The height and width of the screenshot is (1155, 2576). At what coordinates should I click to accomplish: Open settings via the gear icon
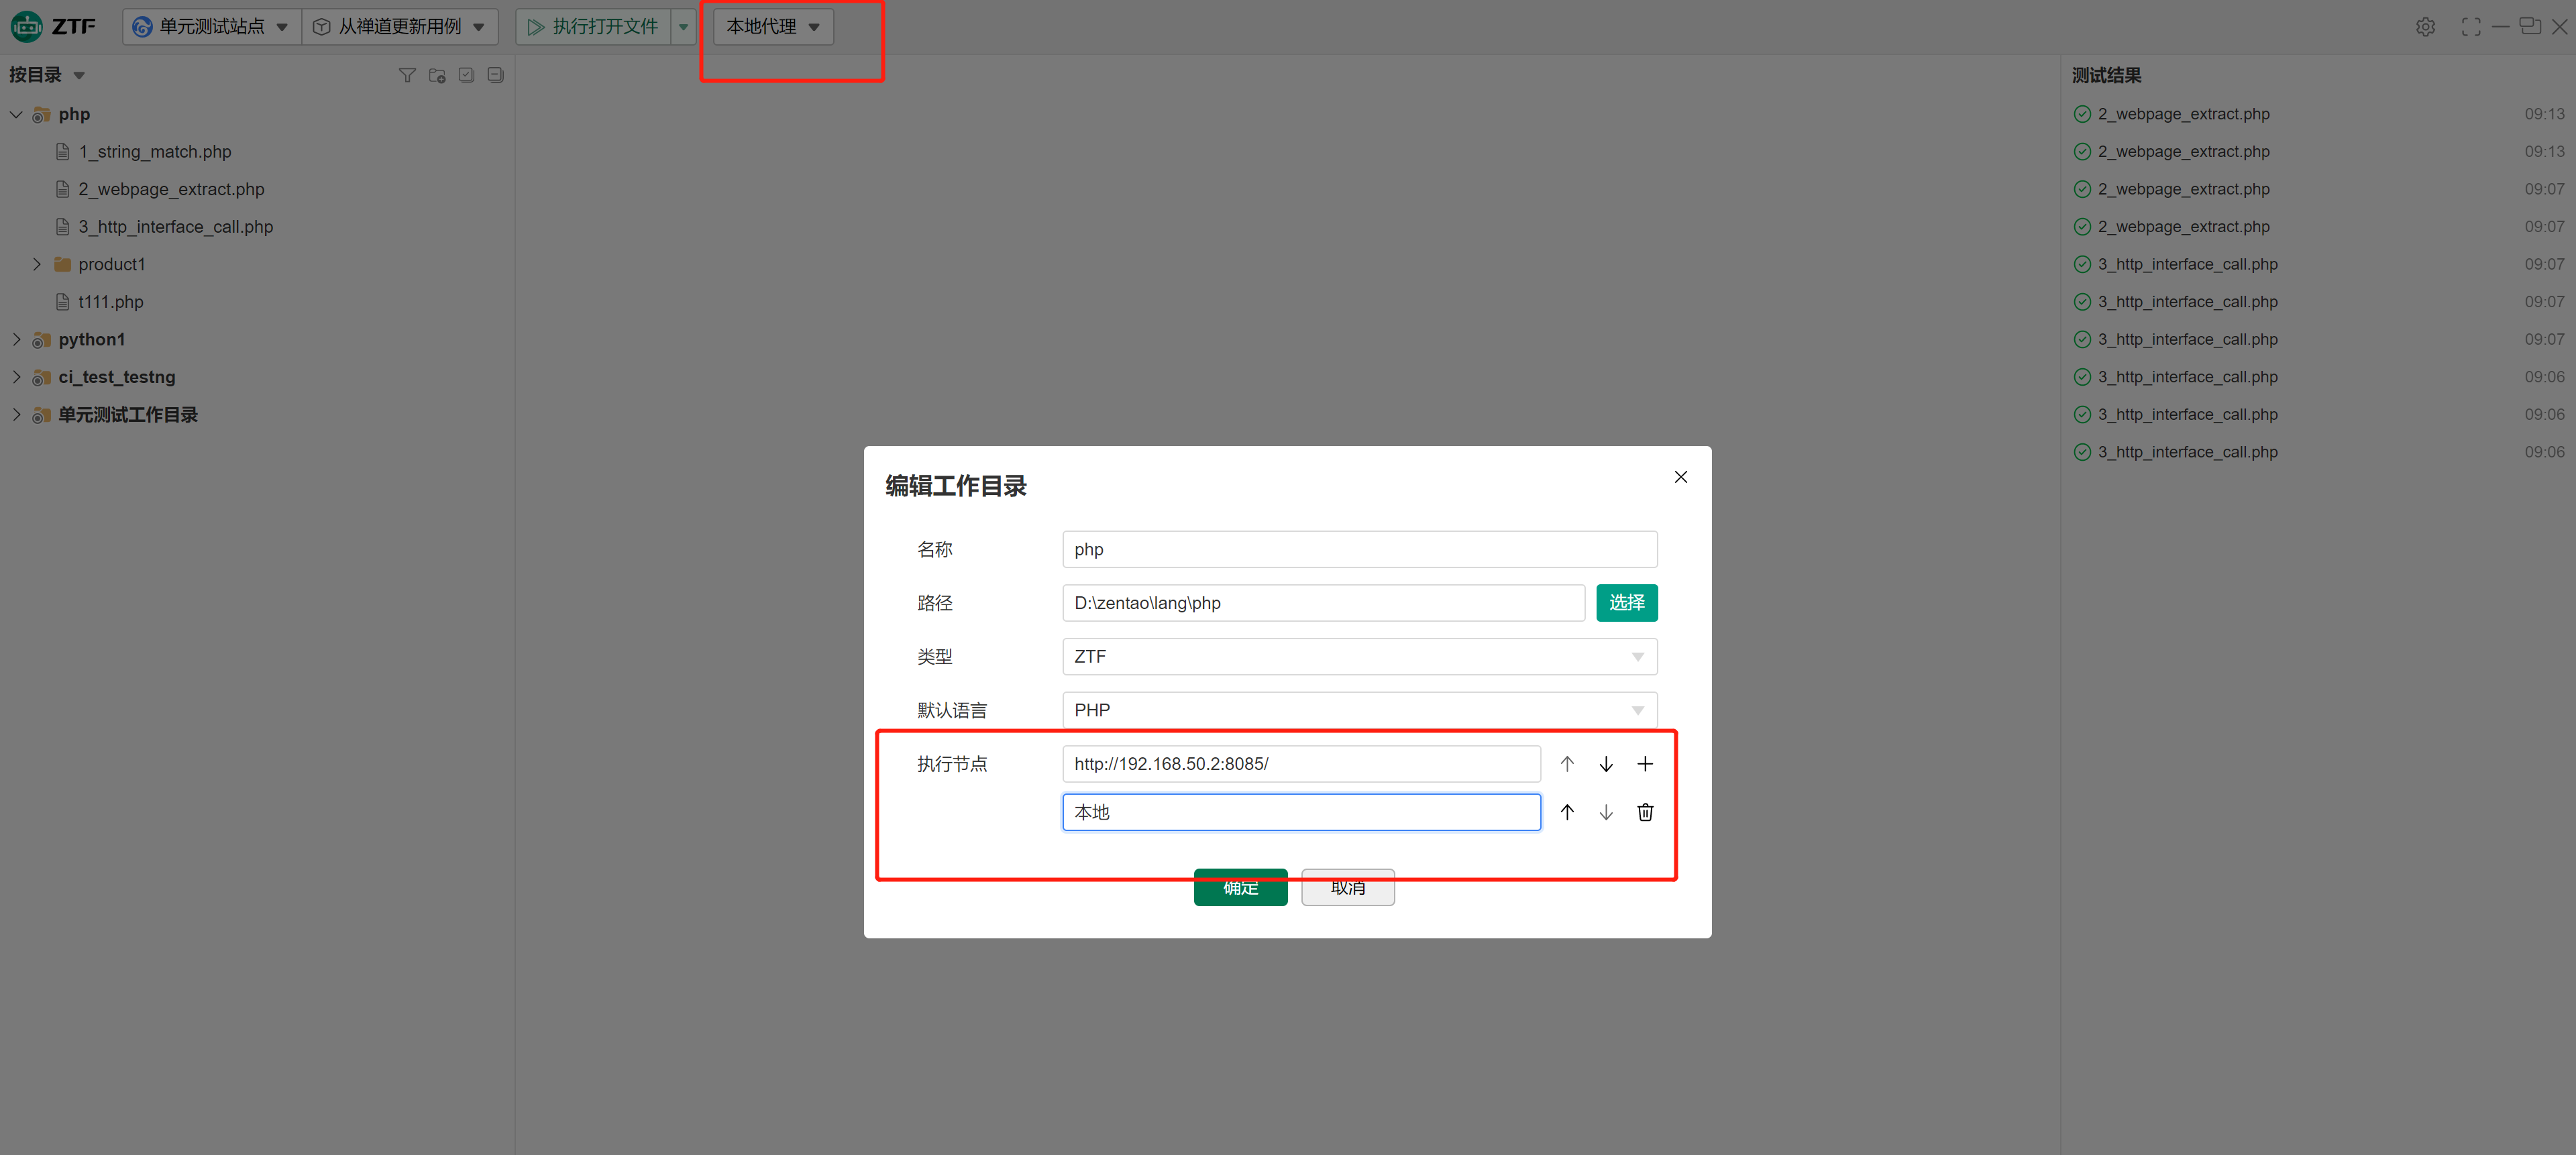[x=2425, y=27]
